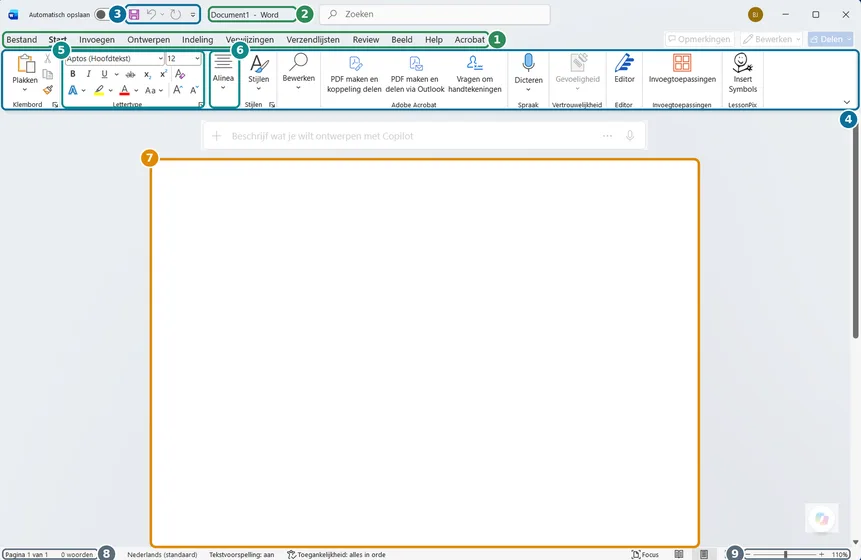Open the Acrobat tab
Image resolution: width=861 pixels, height=560 pixels.
click(469, 40)
